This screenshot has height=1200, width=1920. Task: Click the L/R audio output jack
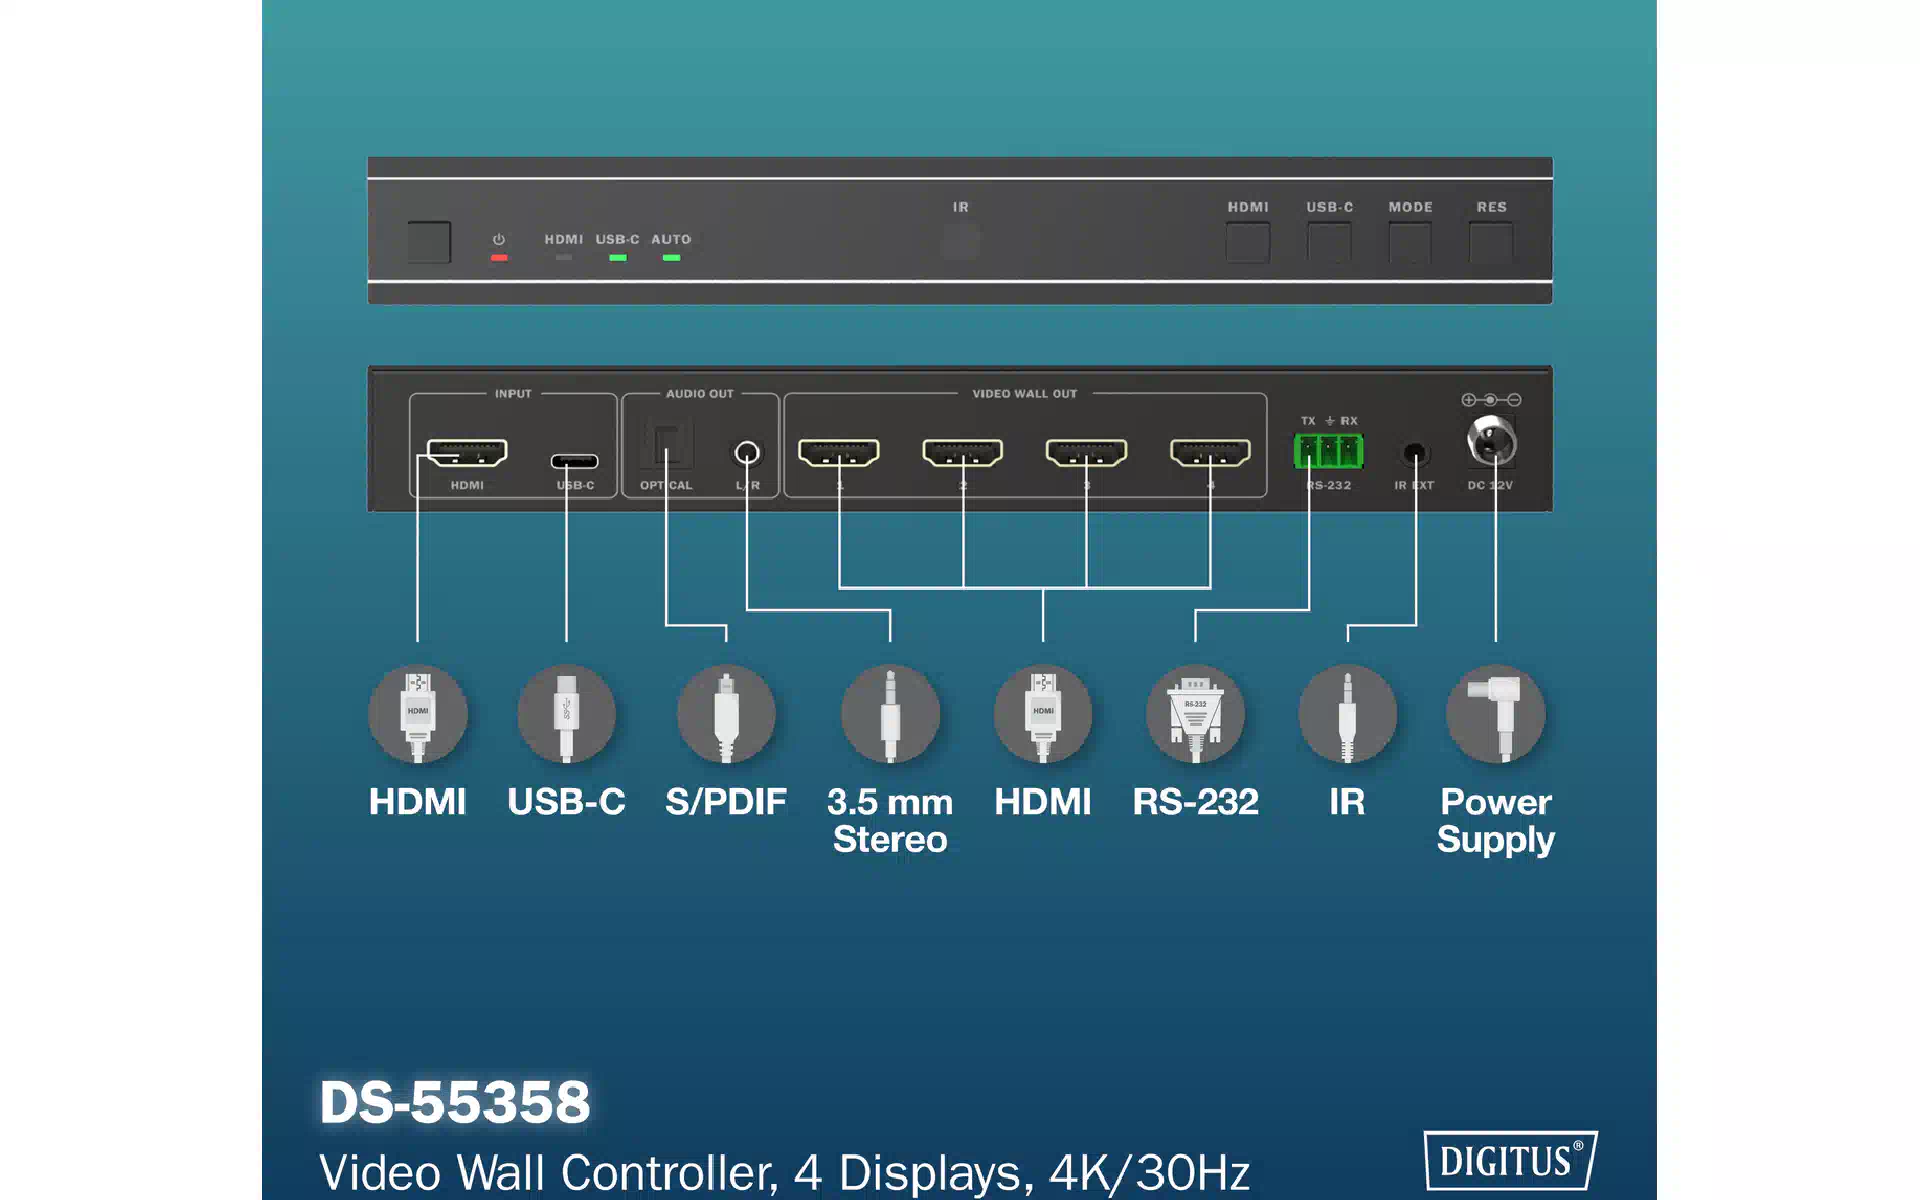[747, 453]
